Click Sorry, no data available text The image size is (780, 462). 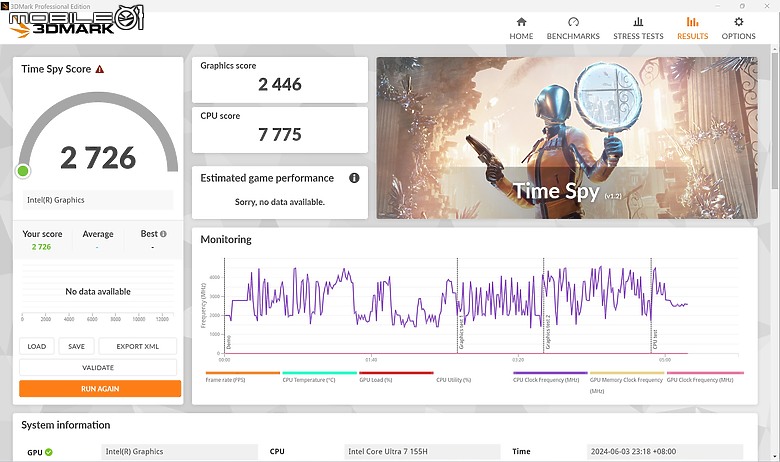tap(280, 202)
